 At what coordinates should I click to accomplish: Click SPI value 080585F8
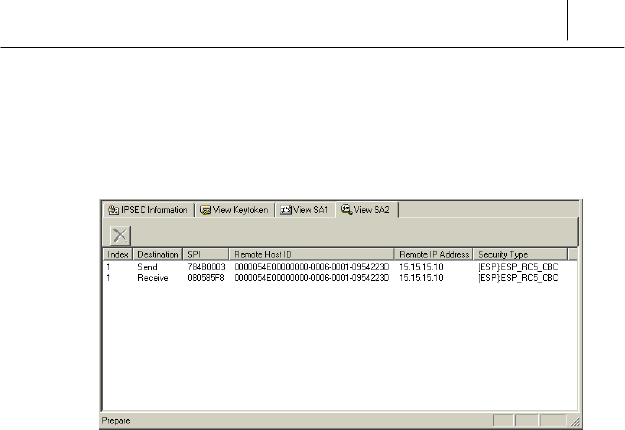[x=206, y=278]
